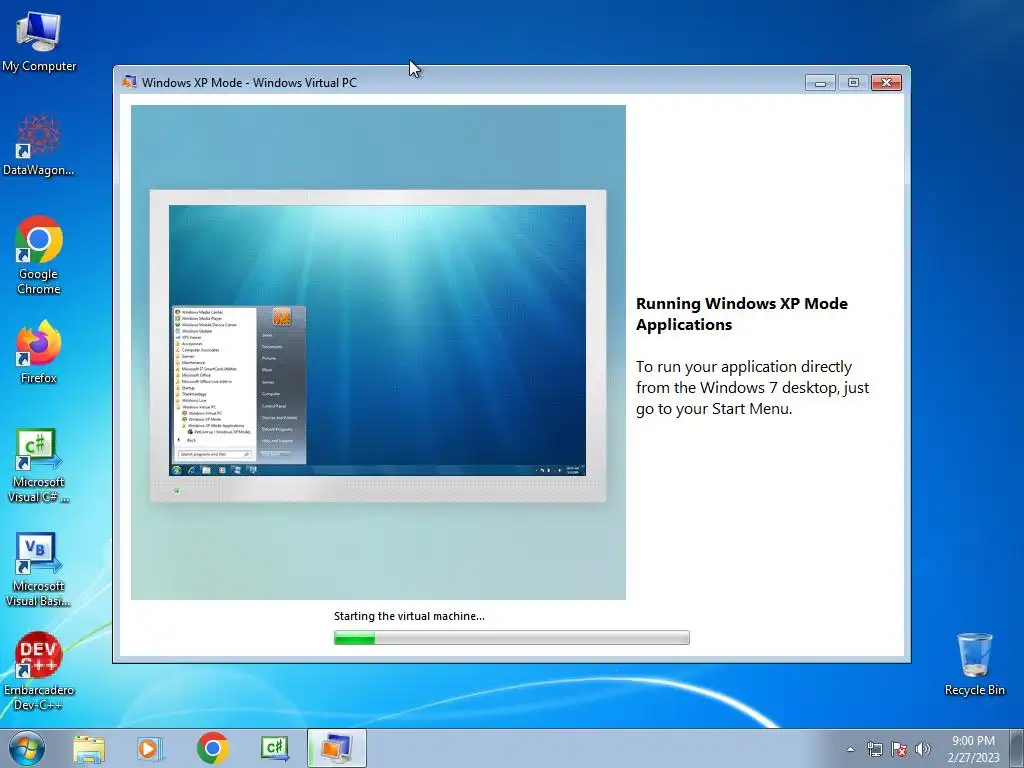Click the volume speaker tray icon

tap(923, 749)
